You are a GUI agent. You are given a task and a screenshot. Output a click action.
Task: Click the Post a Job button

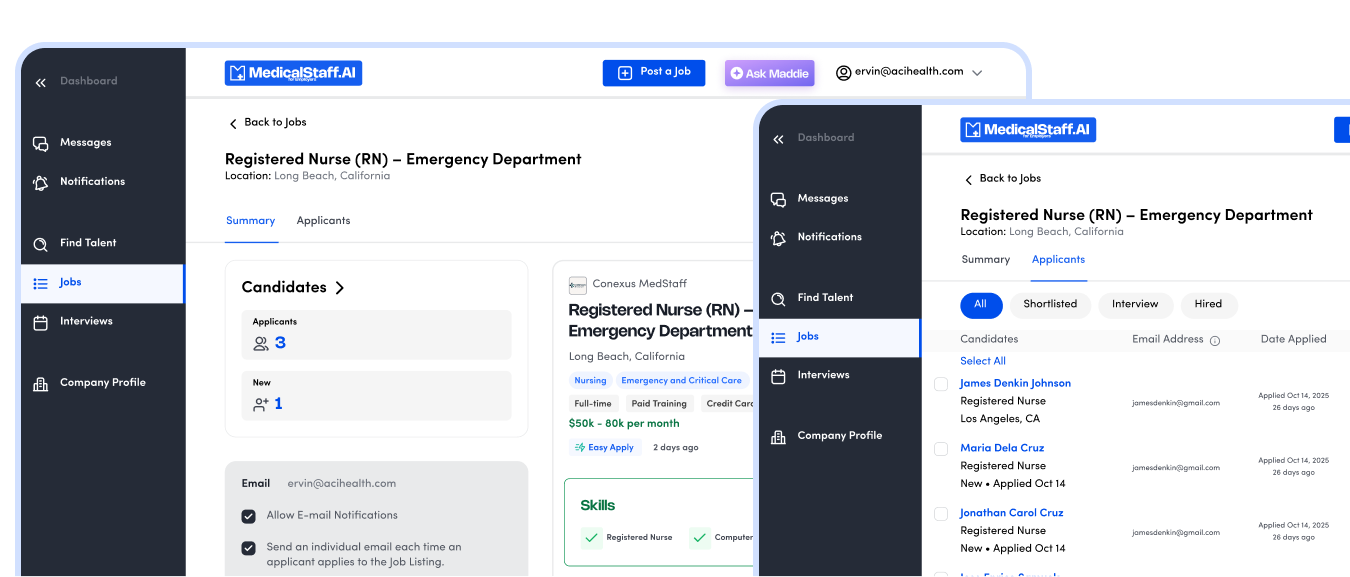653,73
